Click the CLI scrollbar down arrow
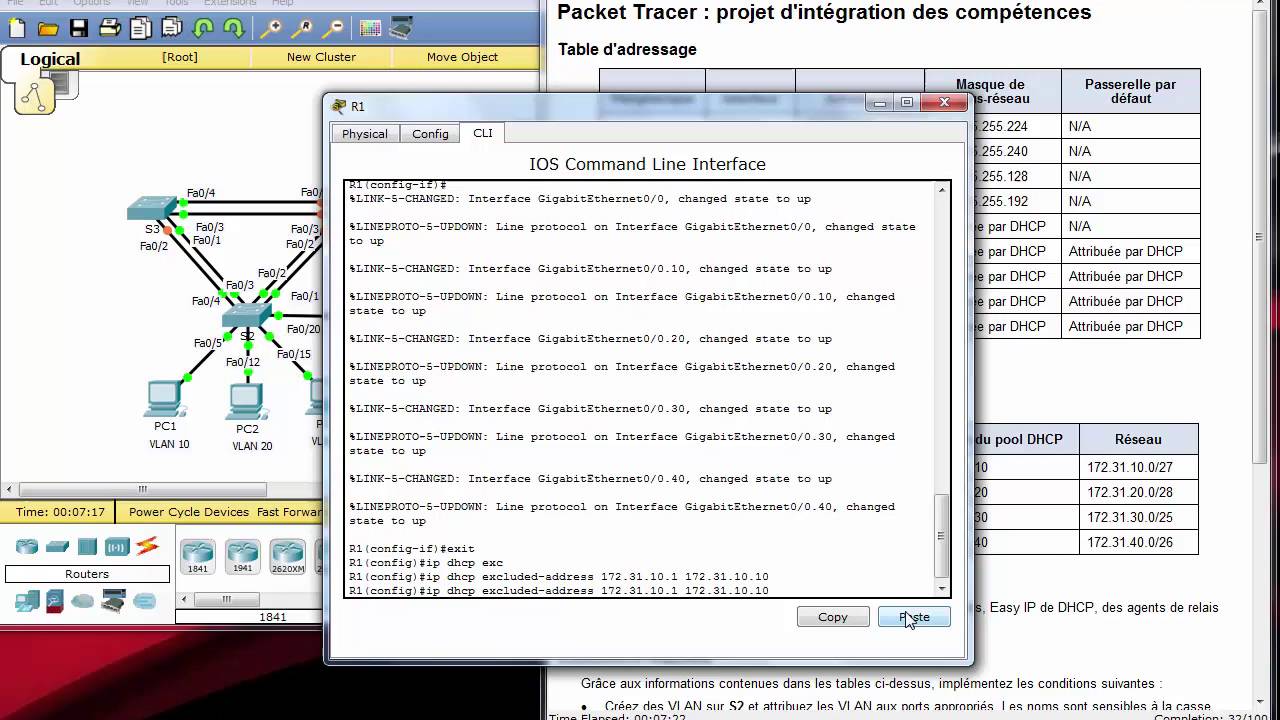This screenshot has height=720, width=1280. click(x=941, y=589)
